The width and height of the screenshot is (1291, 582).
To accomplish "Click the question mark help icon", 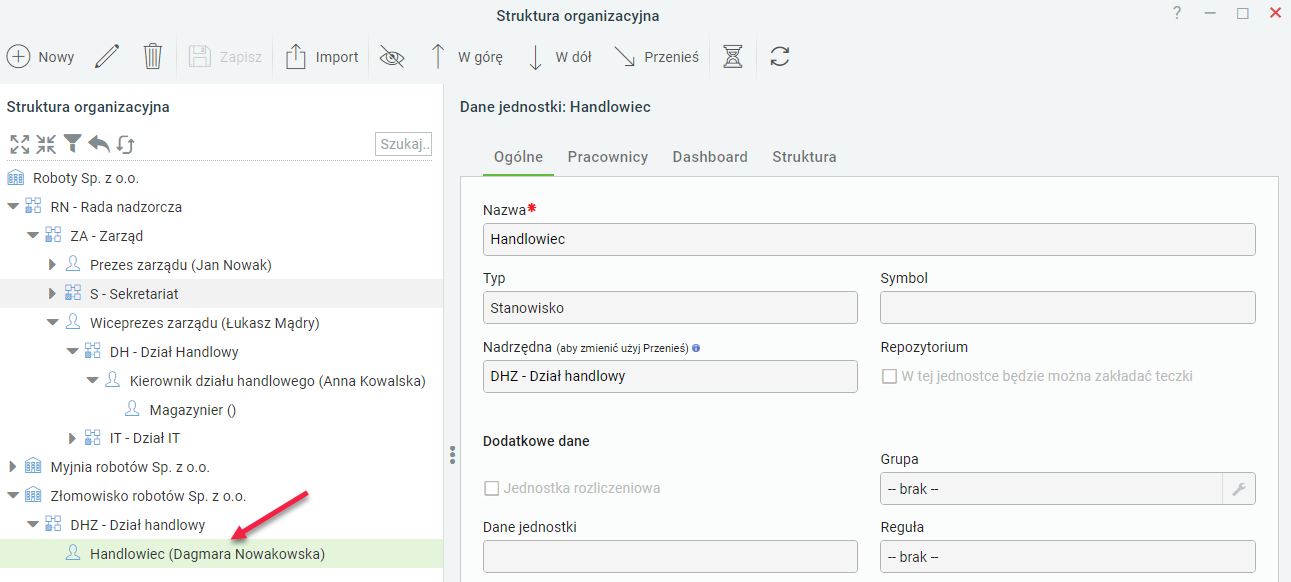I will 1177,13.
